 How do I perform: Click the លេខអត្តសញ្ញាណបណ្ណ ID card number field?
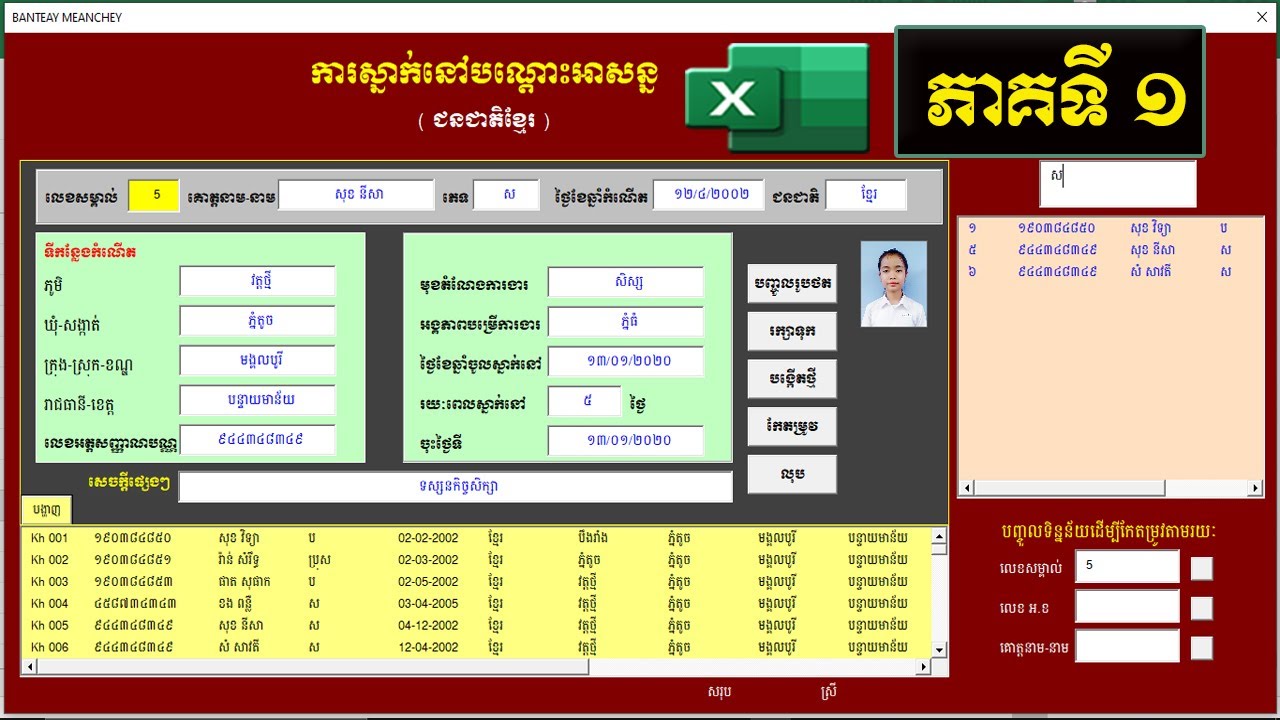pos(258,440)
